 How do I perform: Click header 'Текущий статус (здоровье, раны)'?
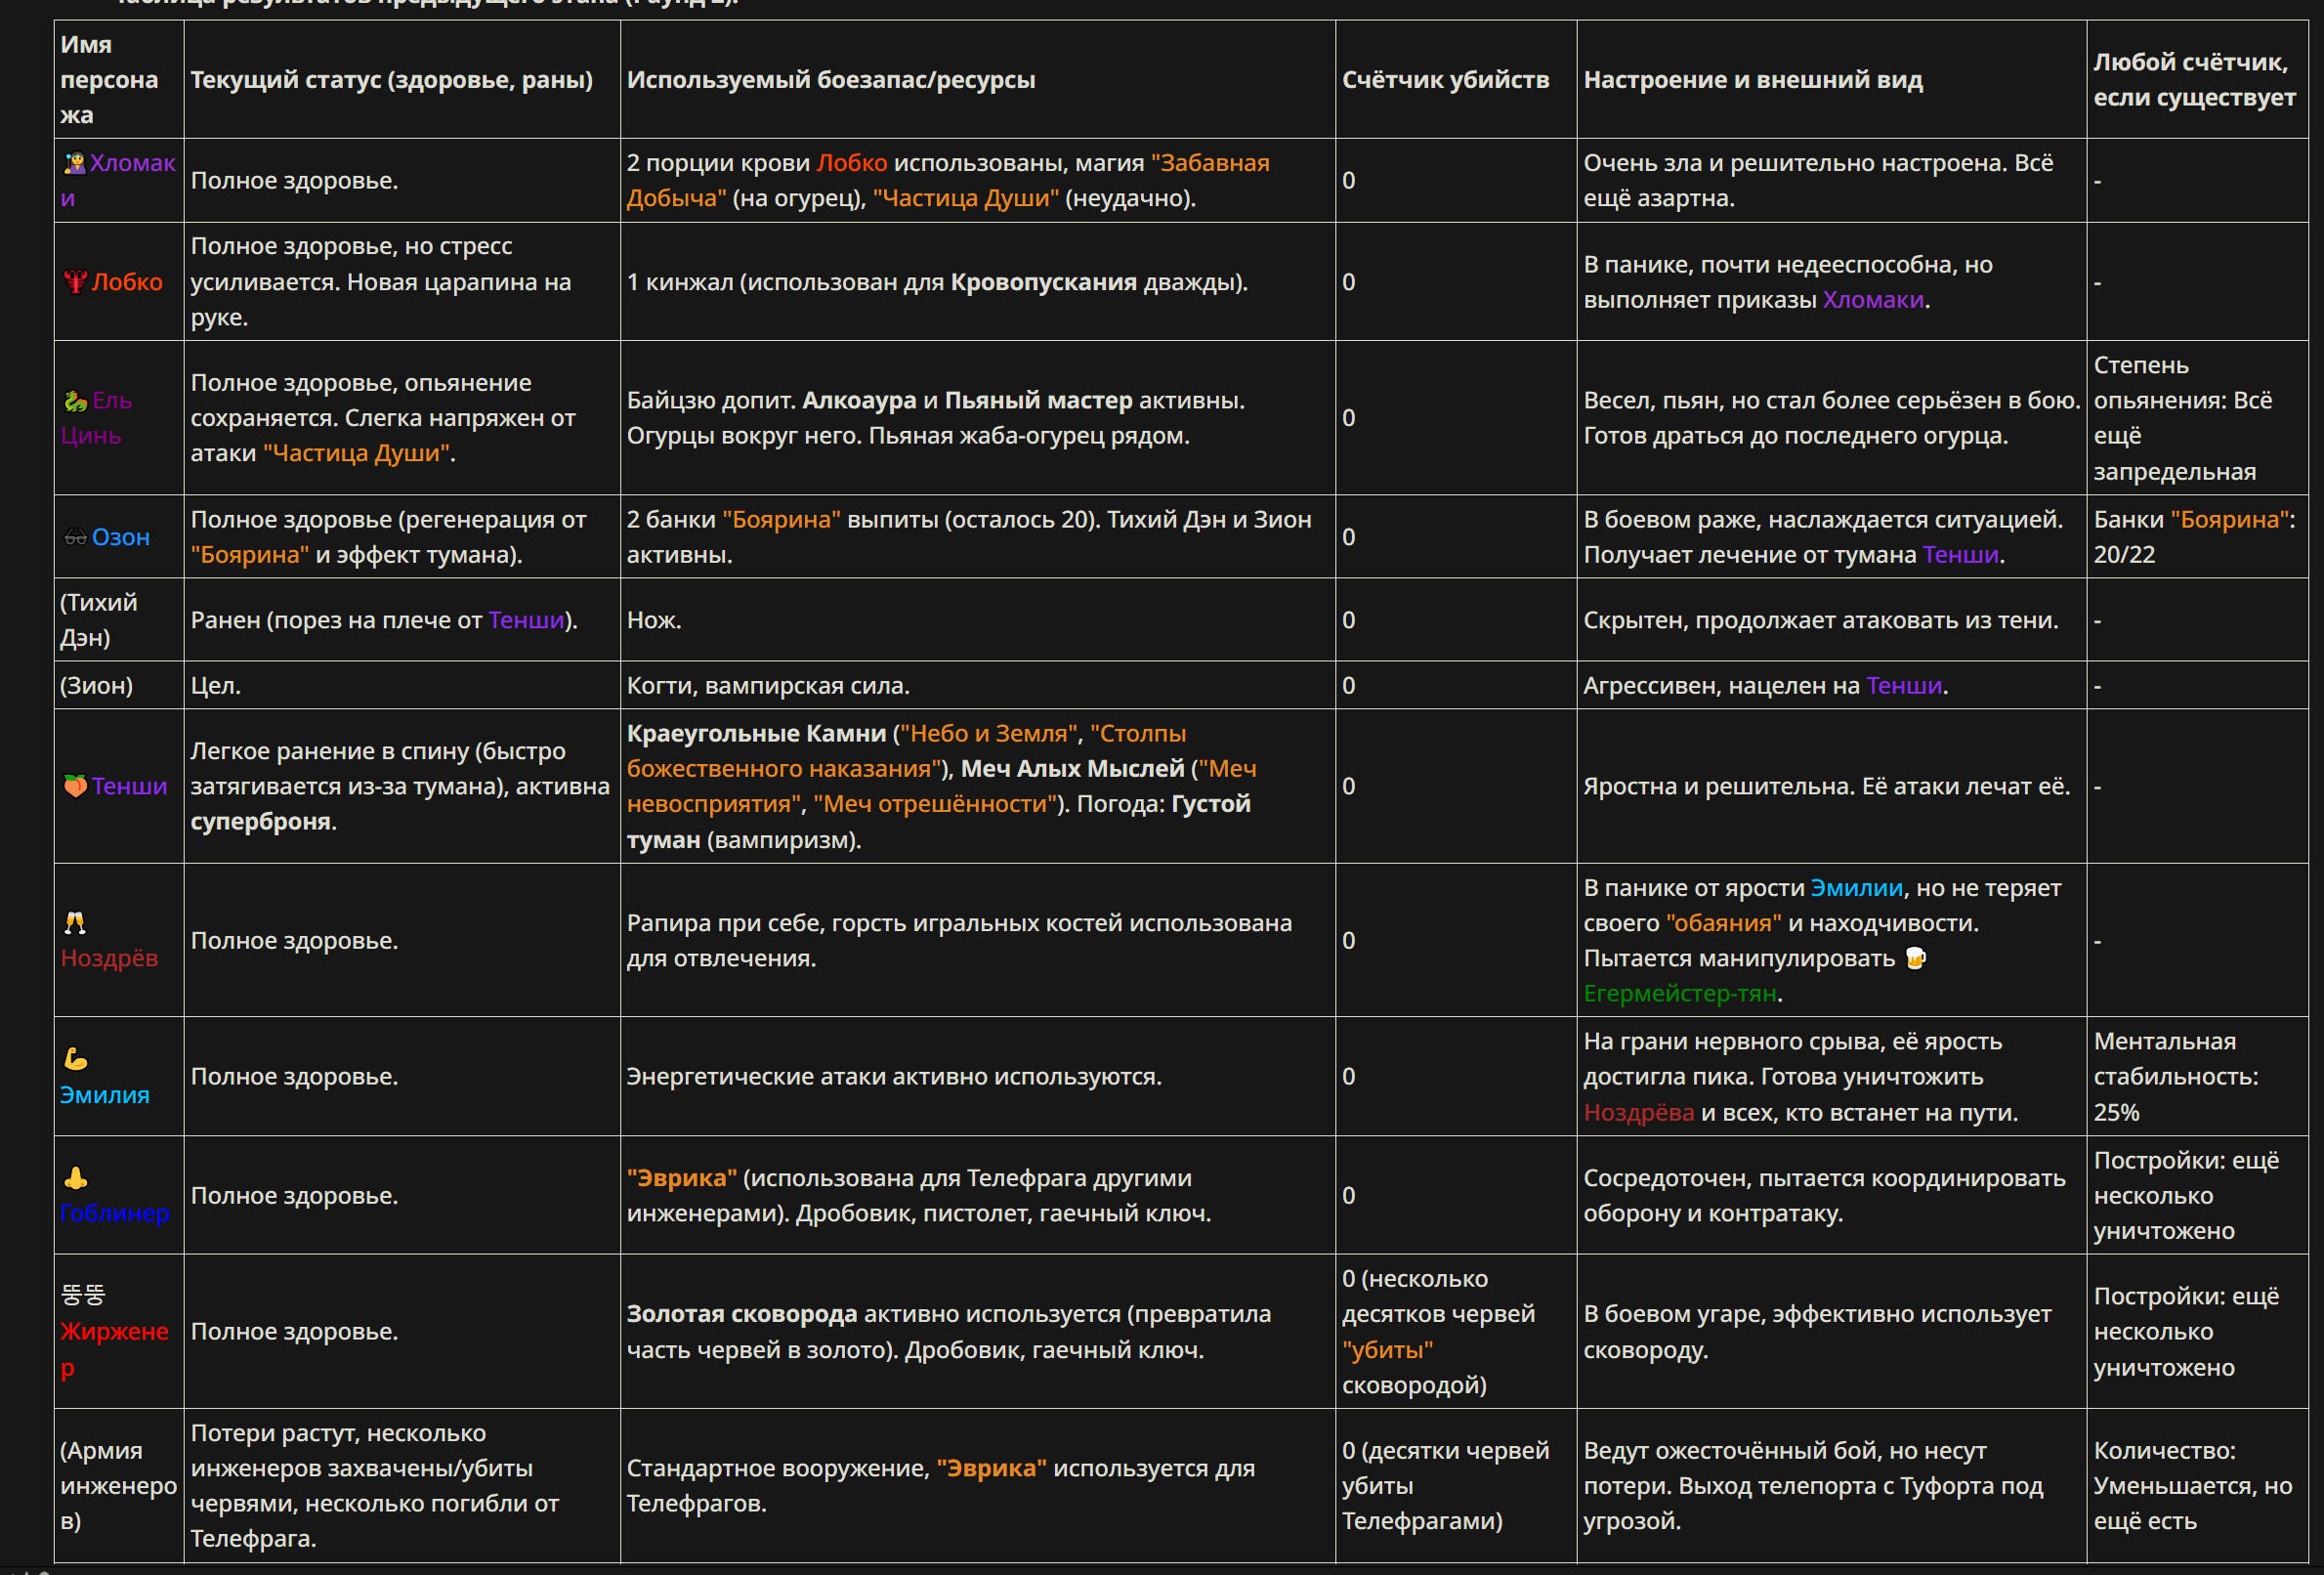[392, 80]
